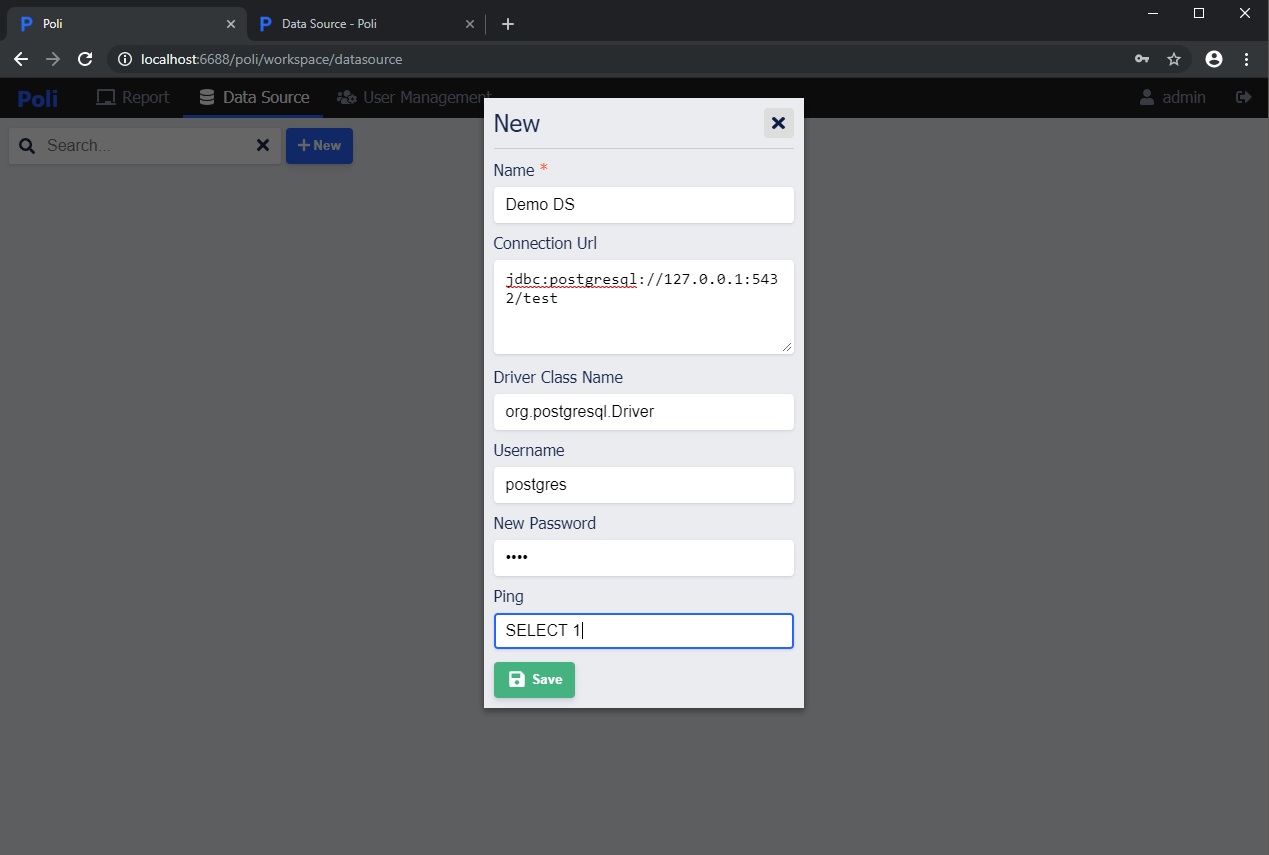This screenshot has width=1269, height=855.
Task: Click the Name input field
Action: click(x=644, y=205)
